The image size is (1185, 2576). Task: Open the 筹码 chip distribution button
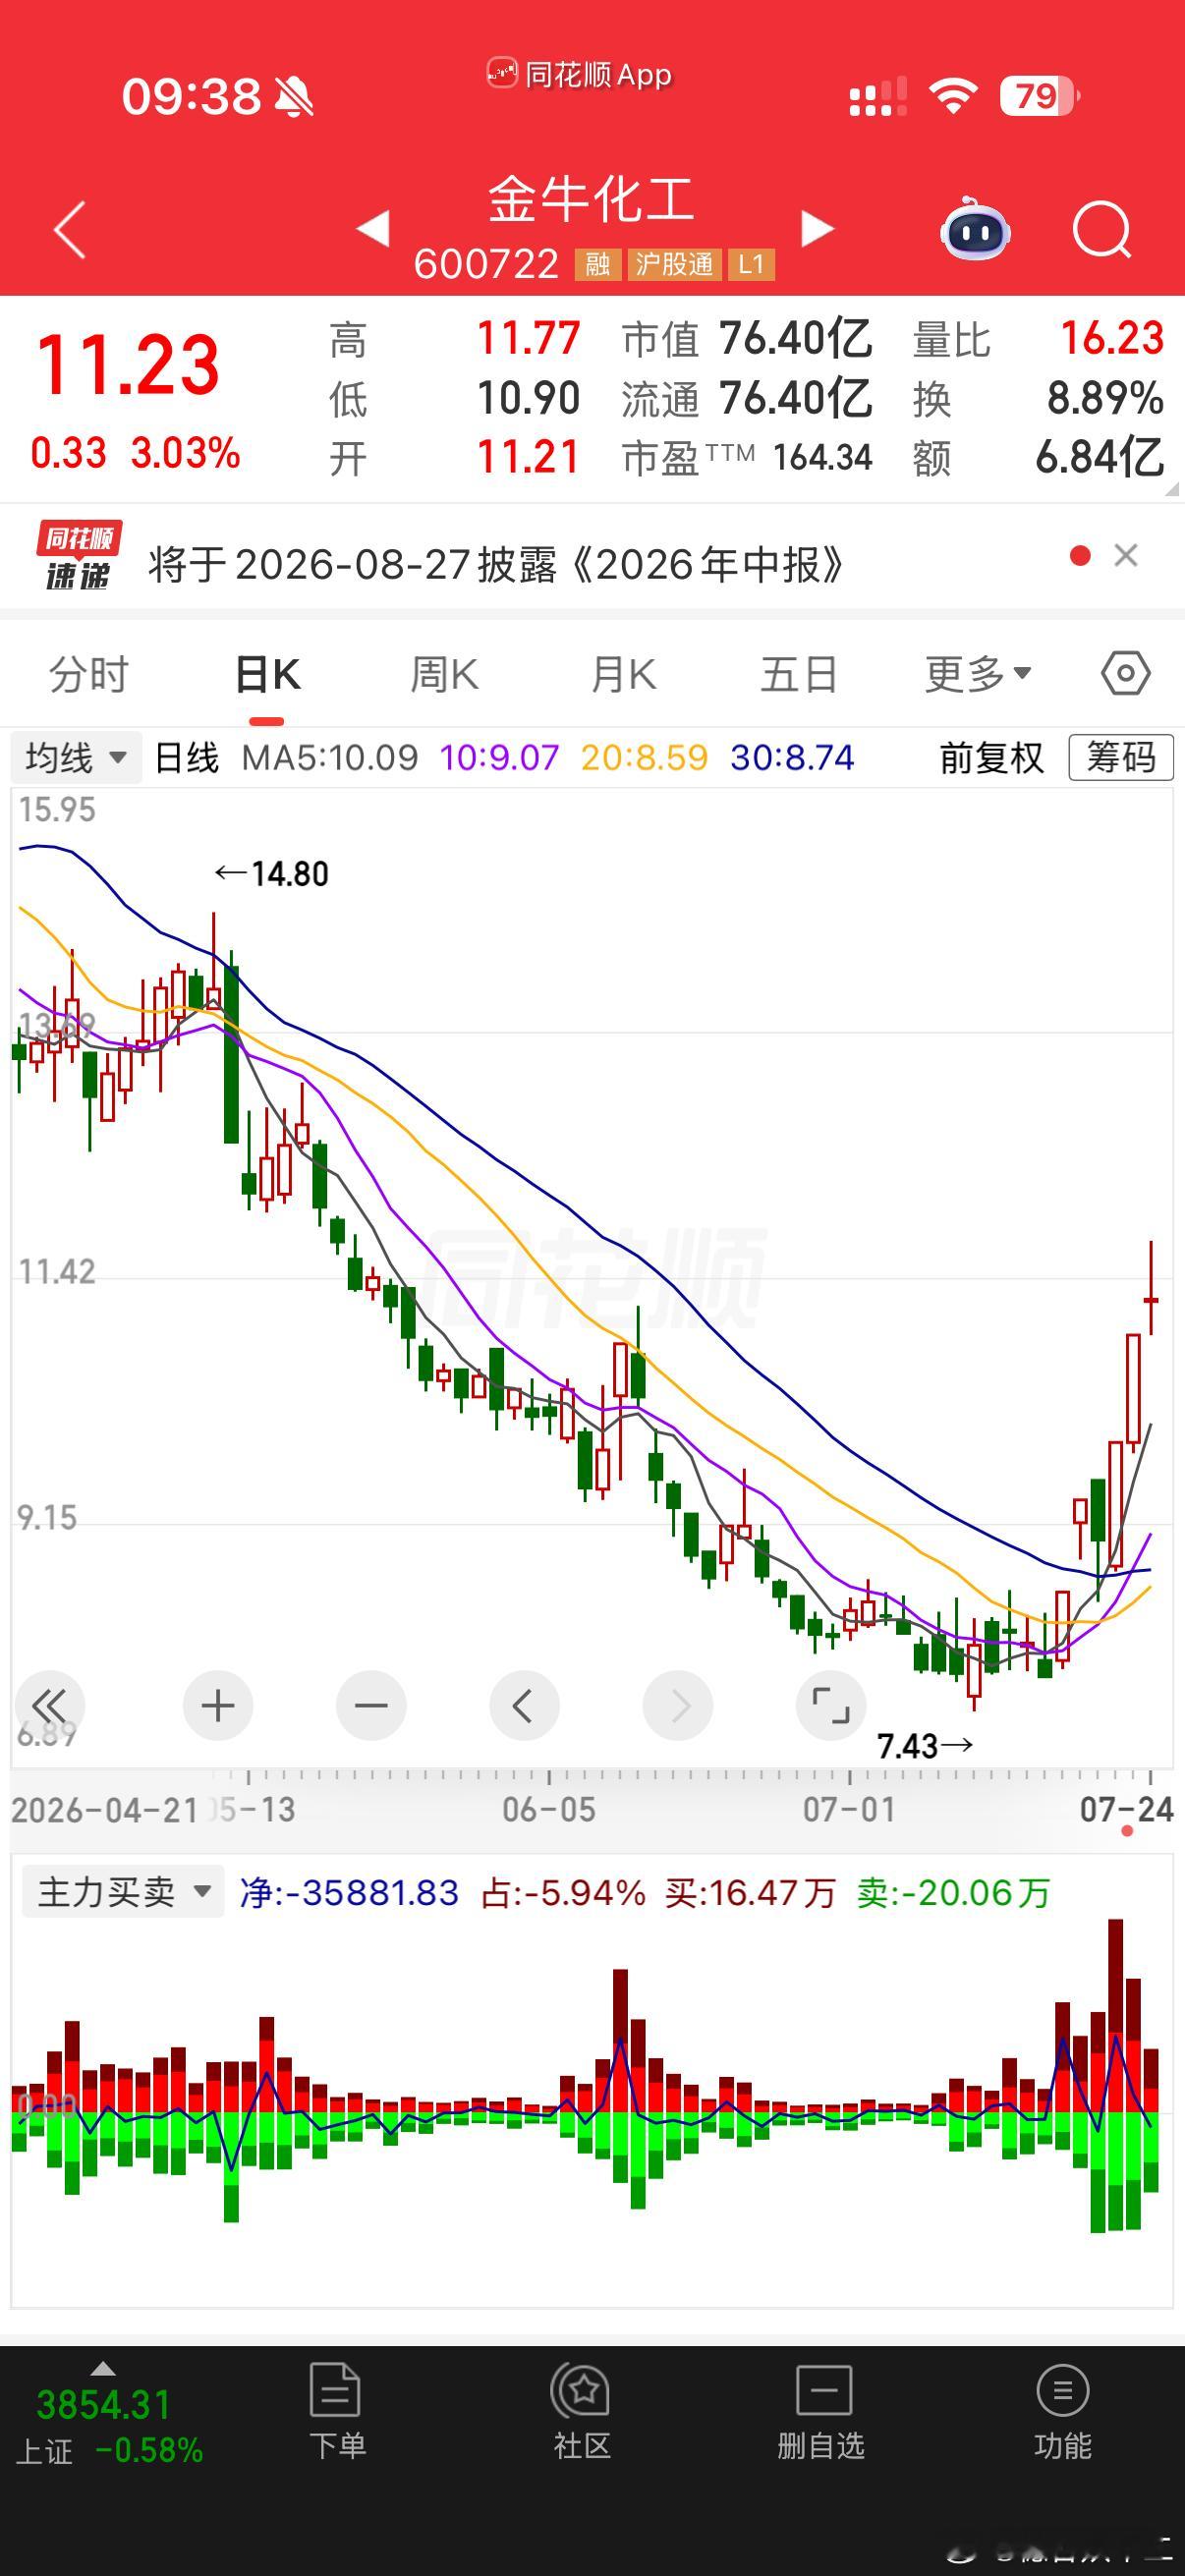point(1121,757)
